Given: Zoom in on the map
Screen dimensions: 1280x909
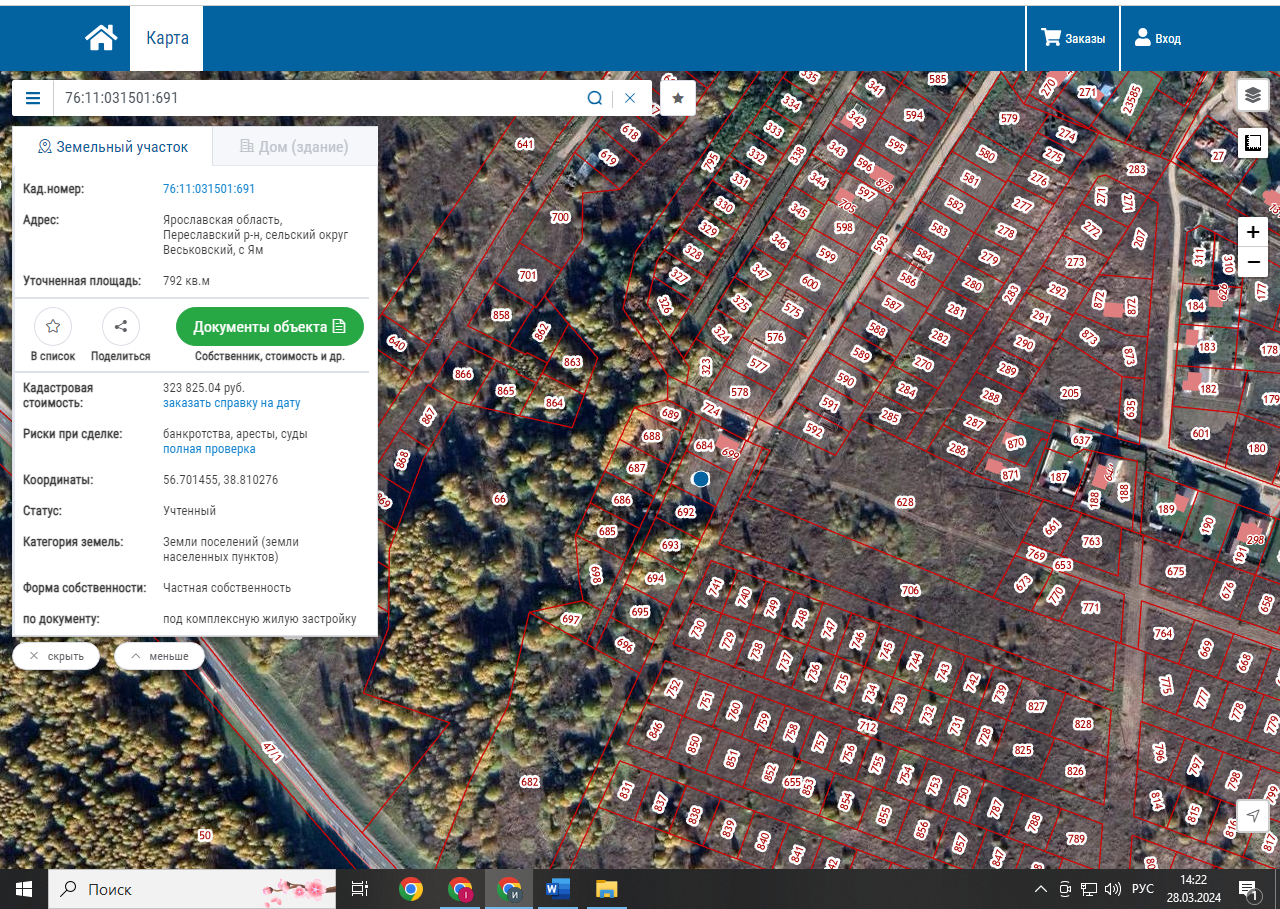Looking at the screenshot, I should click(1253, 232).
